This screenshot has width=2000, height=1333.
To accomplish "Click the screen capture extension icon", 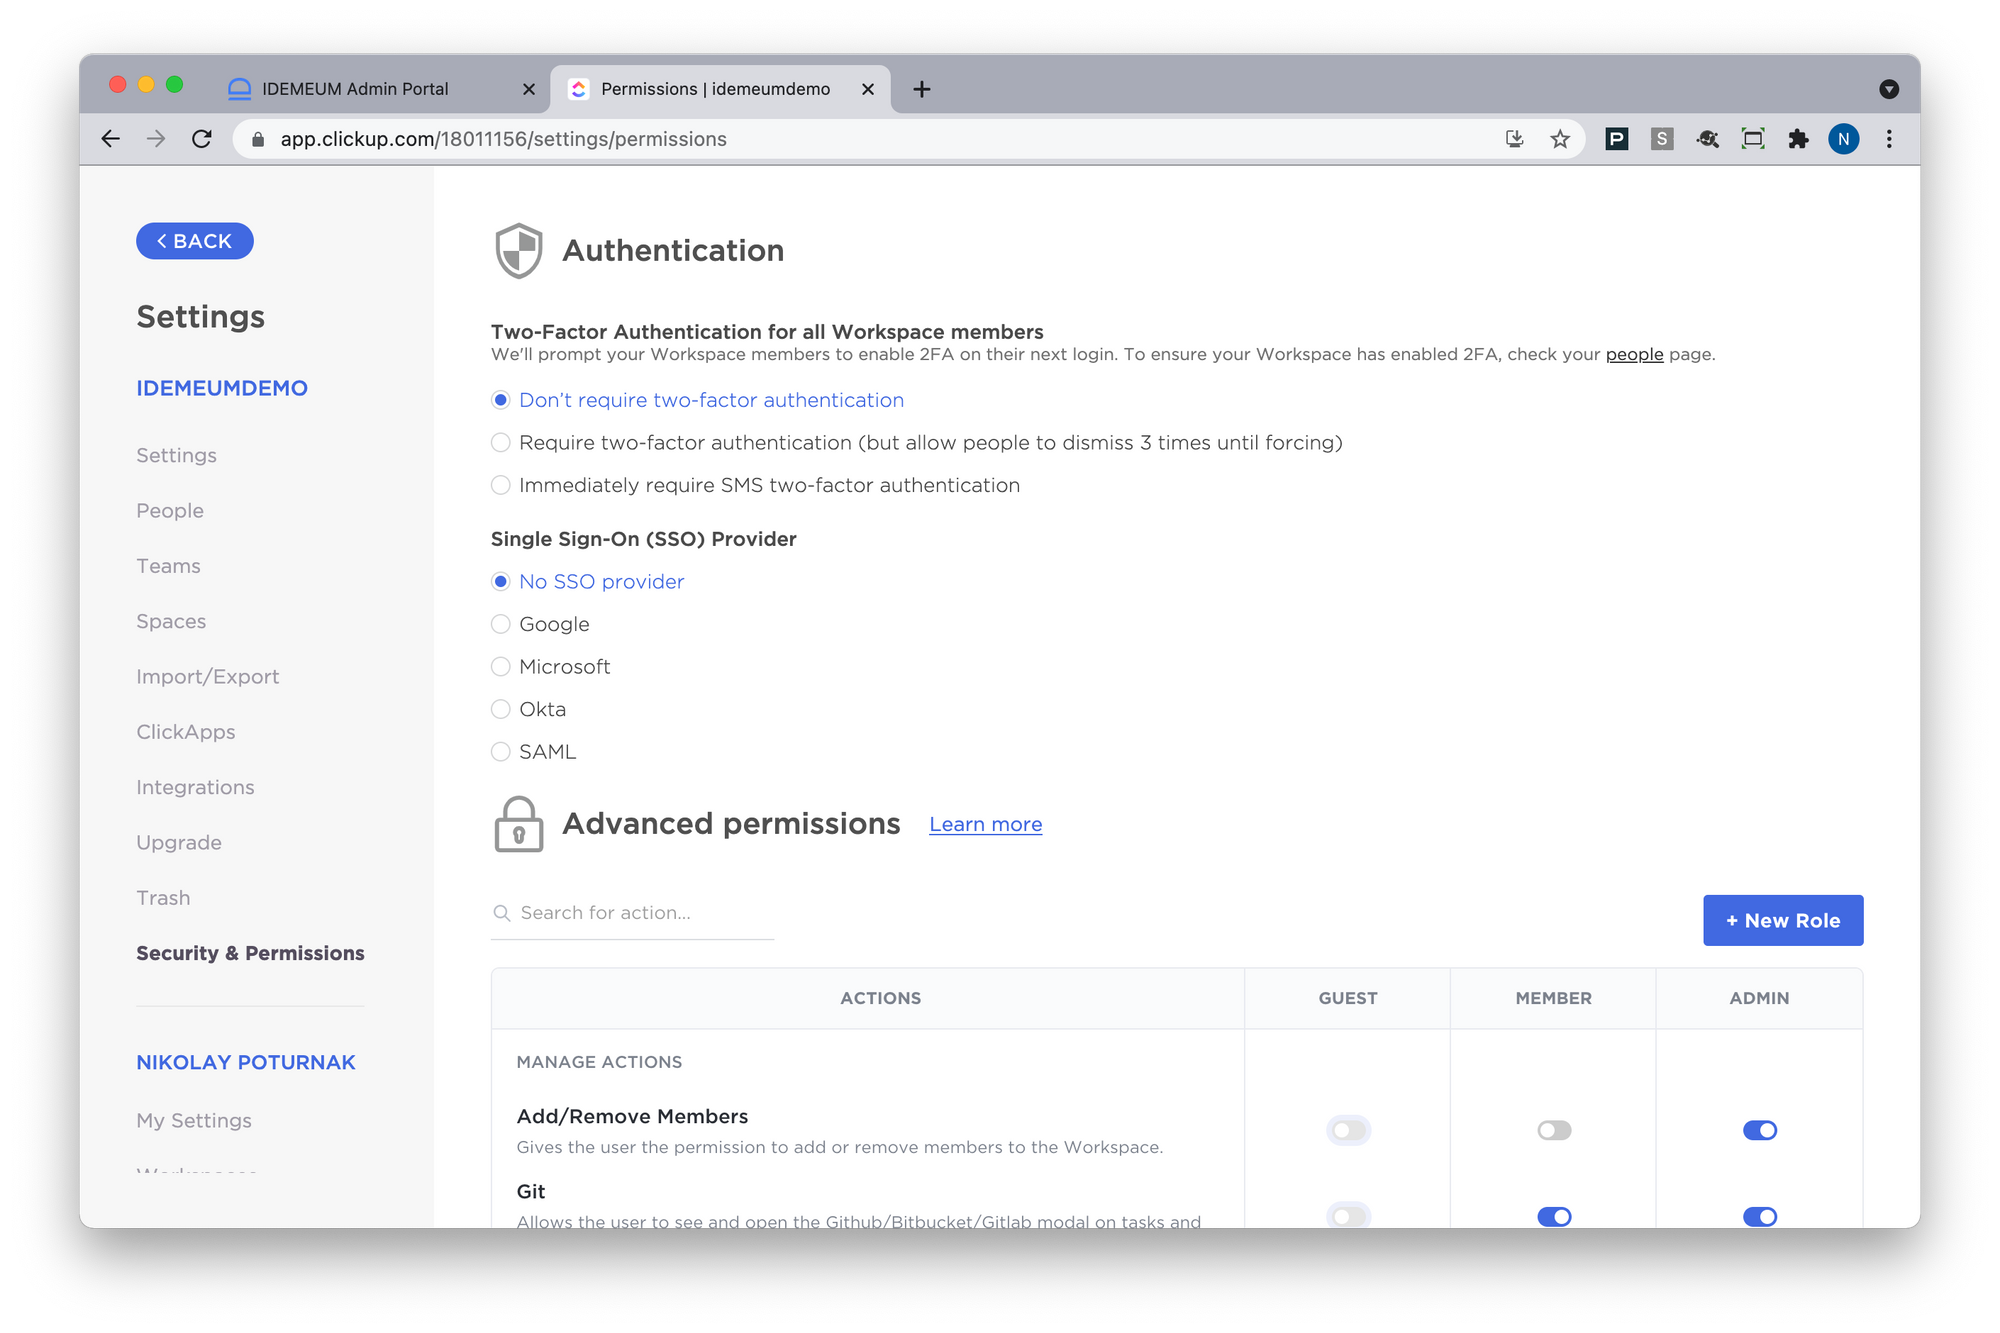I will pyautogui.click(x=1753, y=139).
